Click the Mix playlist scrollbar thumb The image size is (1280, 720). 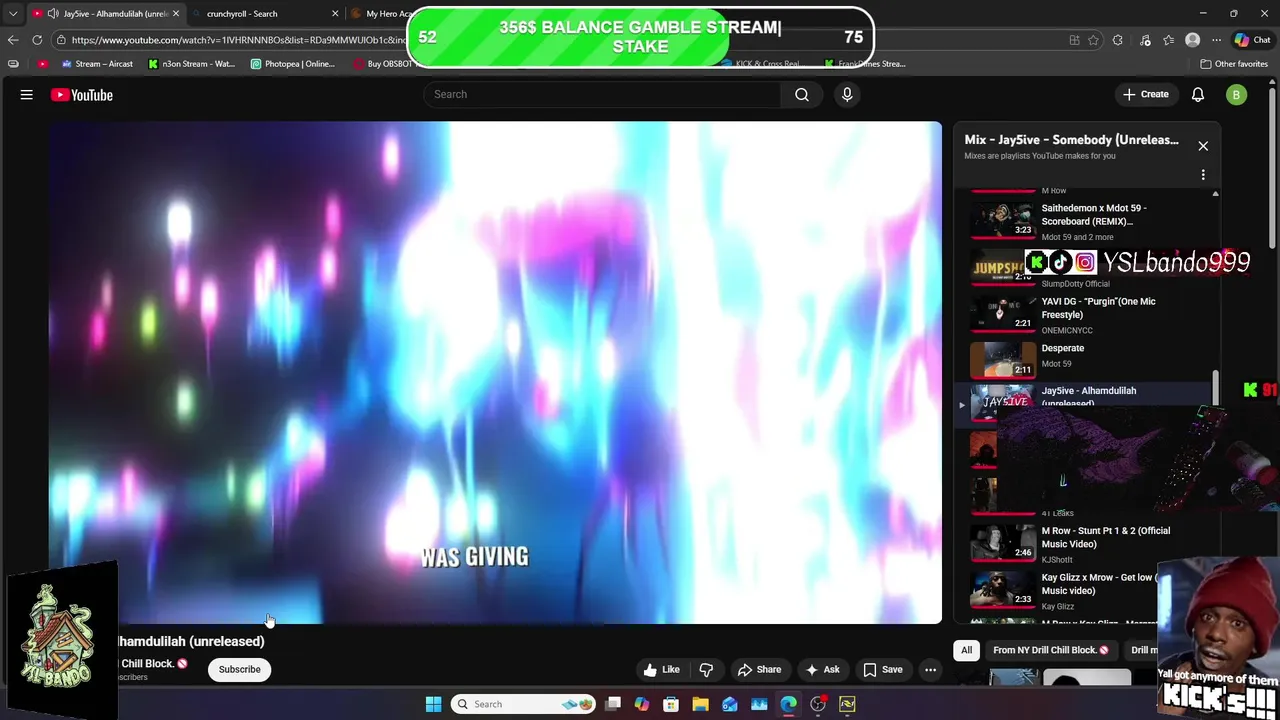tap(1216, 388)
